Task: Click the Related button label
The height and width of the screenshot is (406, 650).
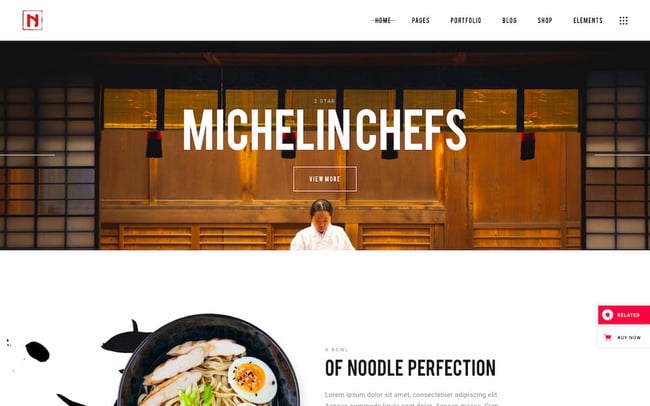Action: [628, 315]
